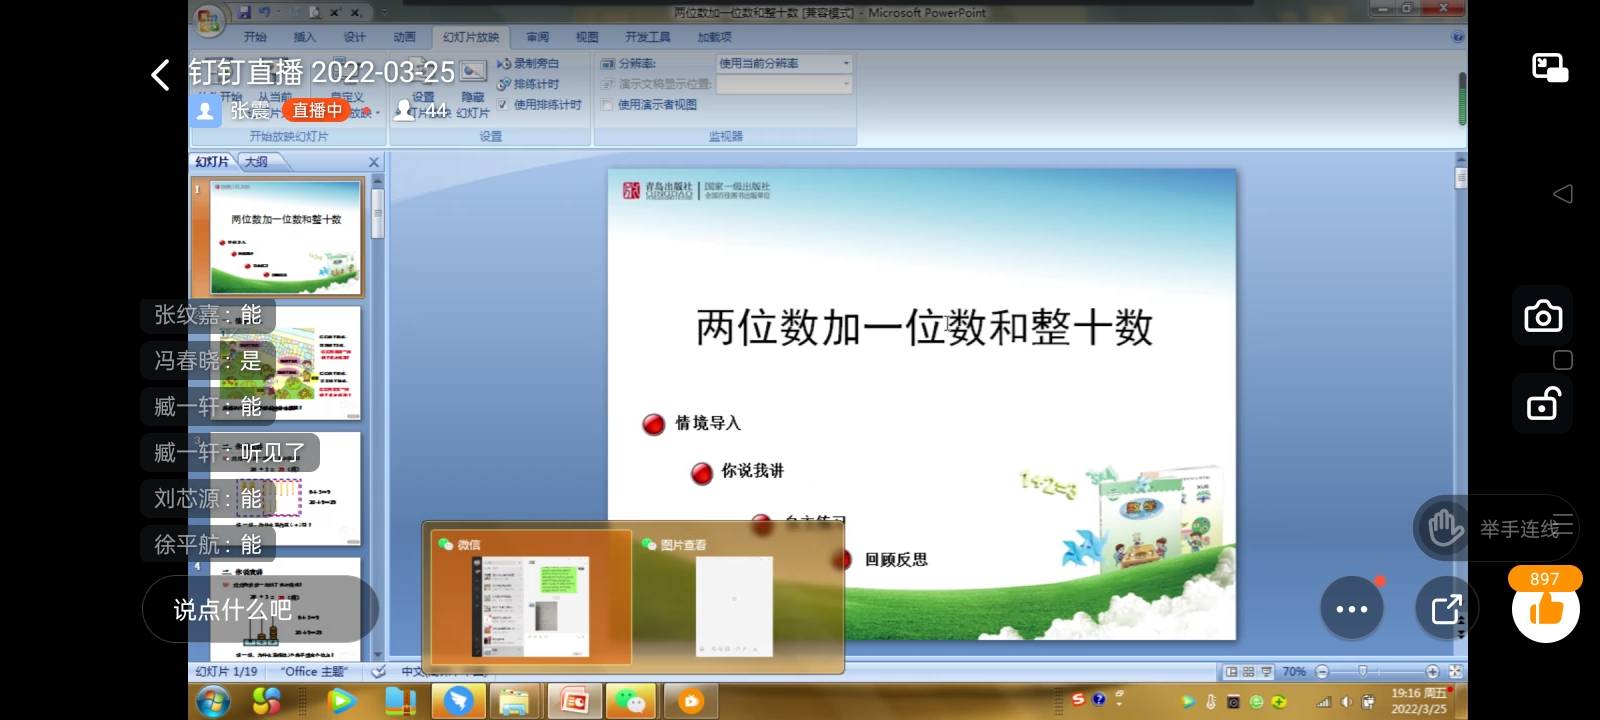Select the 幻灯片放映 ribbon tab
Image resolution: width=1600 pixels, height=720 pixels.
[470, 37]
